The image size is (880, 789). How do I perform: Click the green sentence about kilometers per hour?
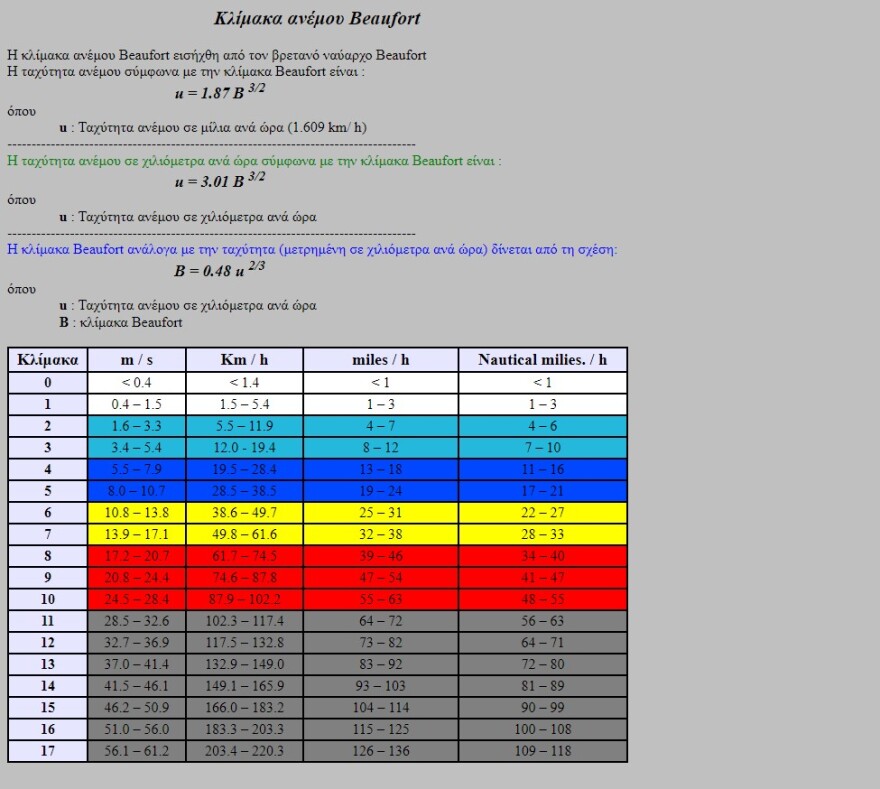pos(254,161)
